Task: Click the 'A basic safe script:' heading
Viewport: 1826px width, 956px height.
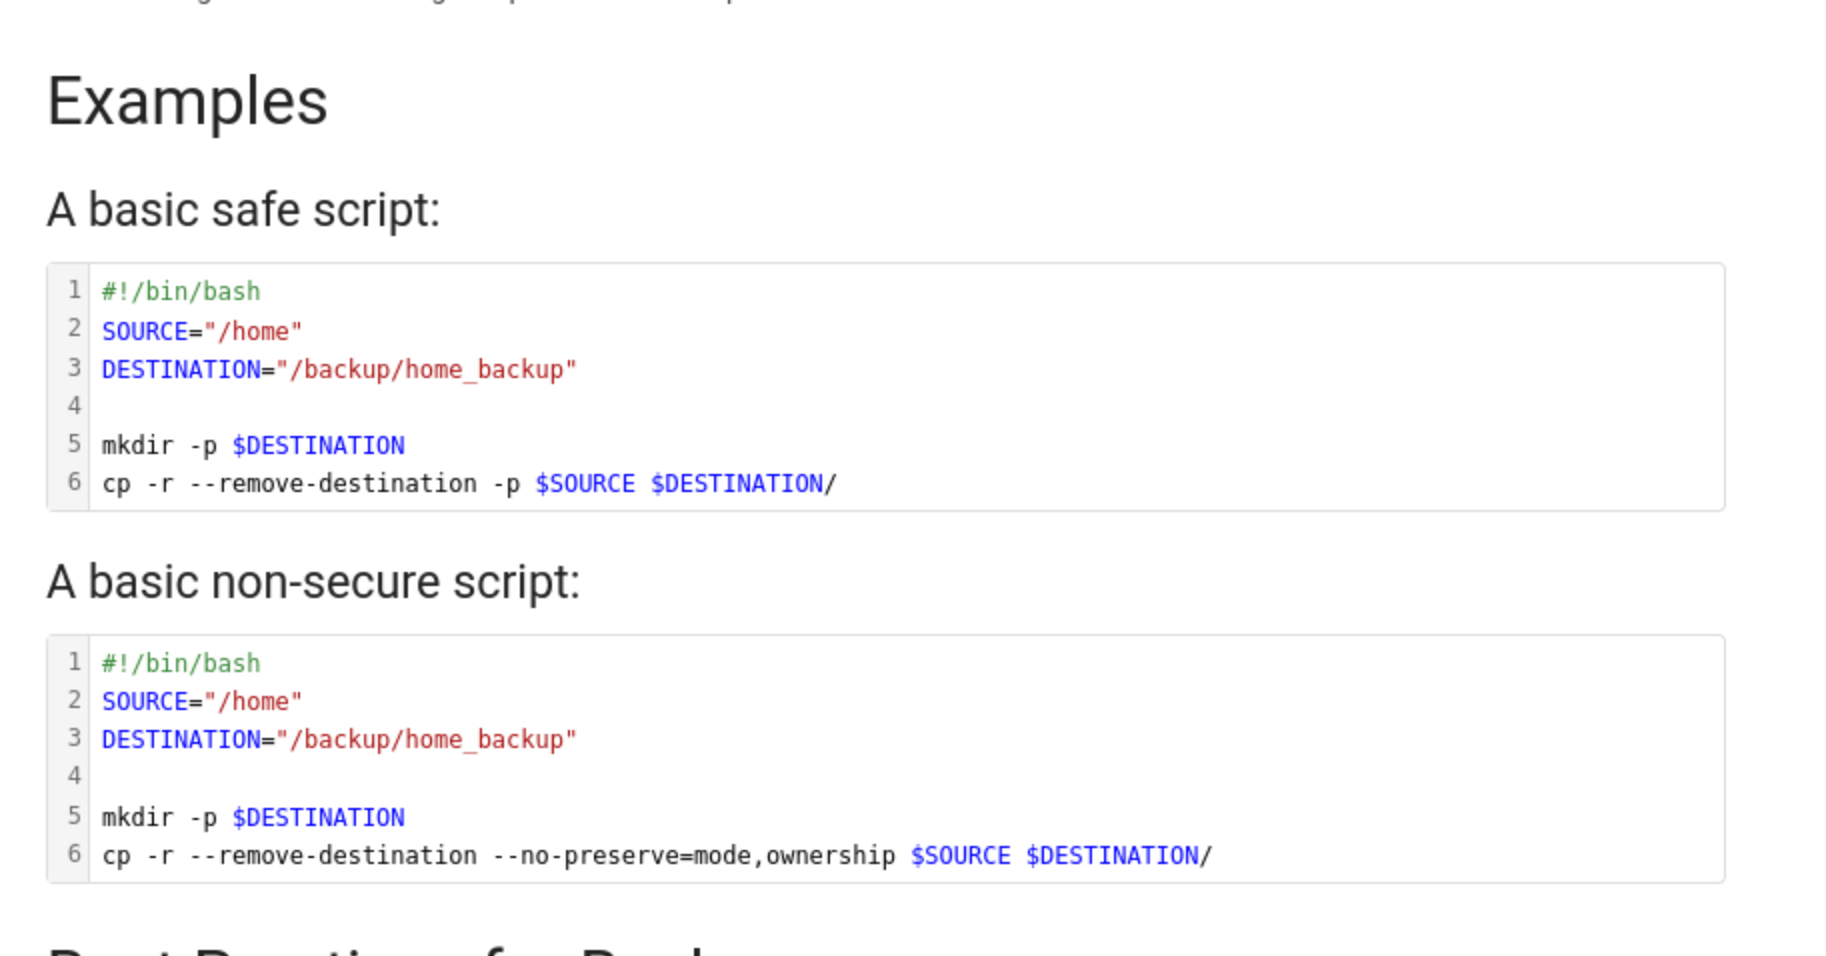Action: (243, 210)
